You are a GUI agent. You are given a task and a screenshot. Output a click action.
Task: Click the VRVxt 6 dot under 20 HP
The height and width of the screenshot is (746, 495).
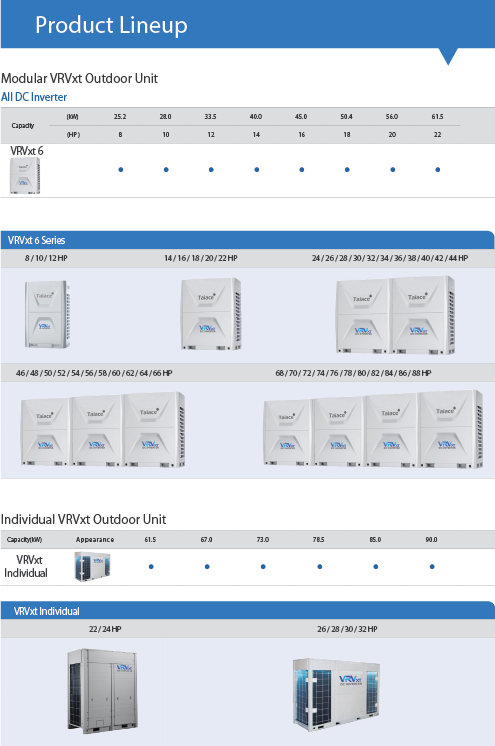coord(393,169)
